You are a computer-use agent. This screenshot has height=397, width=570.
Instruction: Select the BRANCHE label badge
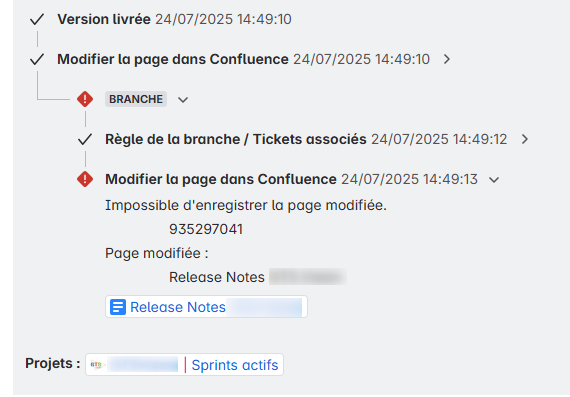(136, 99)
